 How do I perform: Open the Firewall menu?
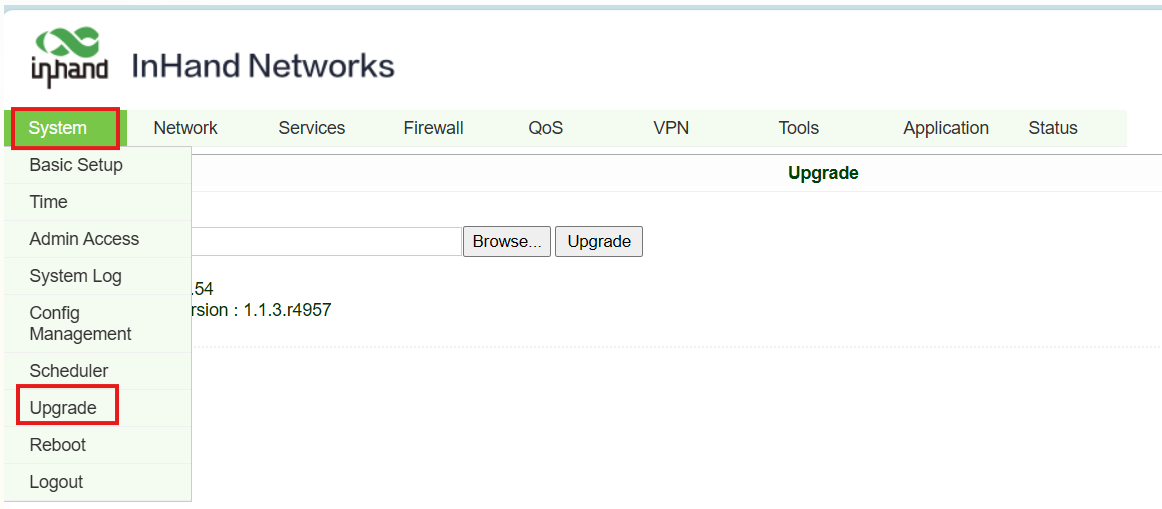tap(433, 128)
